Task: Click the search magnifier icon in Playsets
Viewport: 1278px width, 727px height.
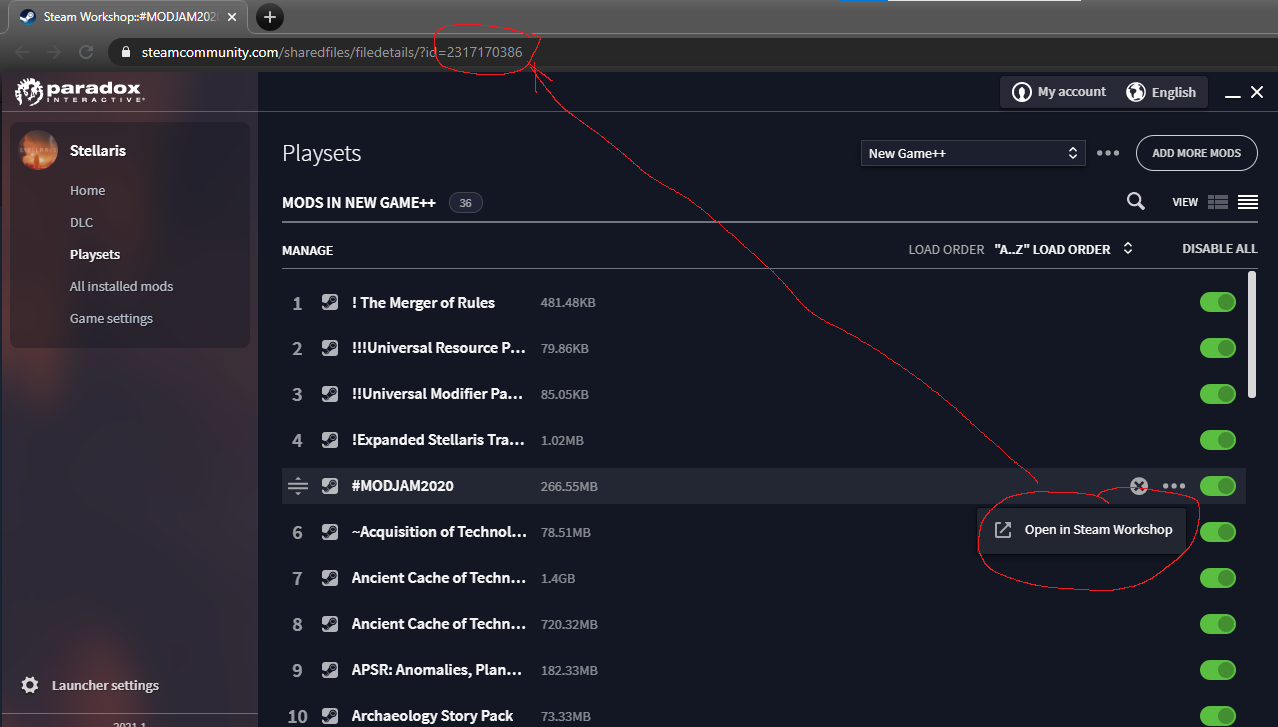Action: point(1135,201)
